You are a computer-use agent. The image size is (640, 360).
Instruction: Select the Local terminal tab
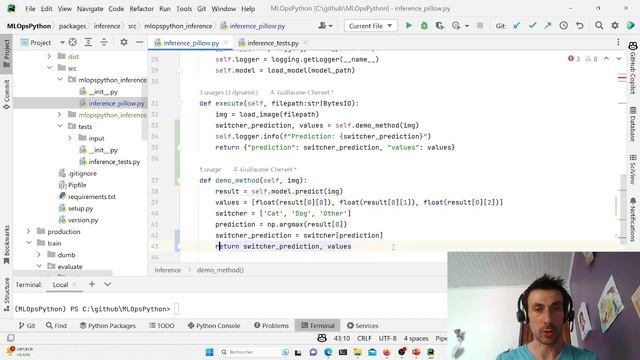pos(60,284)
